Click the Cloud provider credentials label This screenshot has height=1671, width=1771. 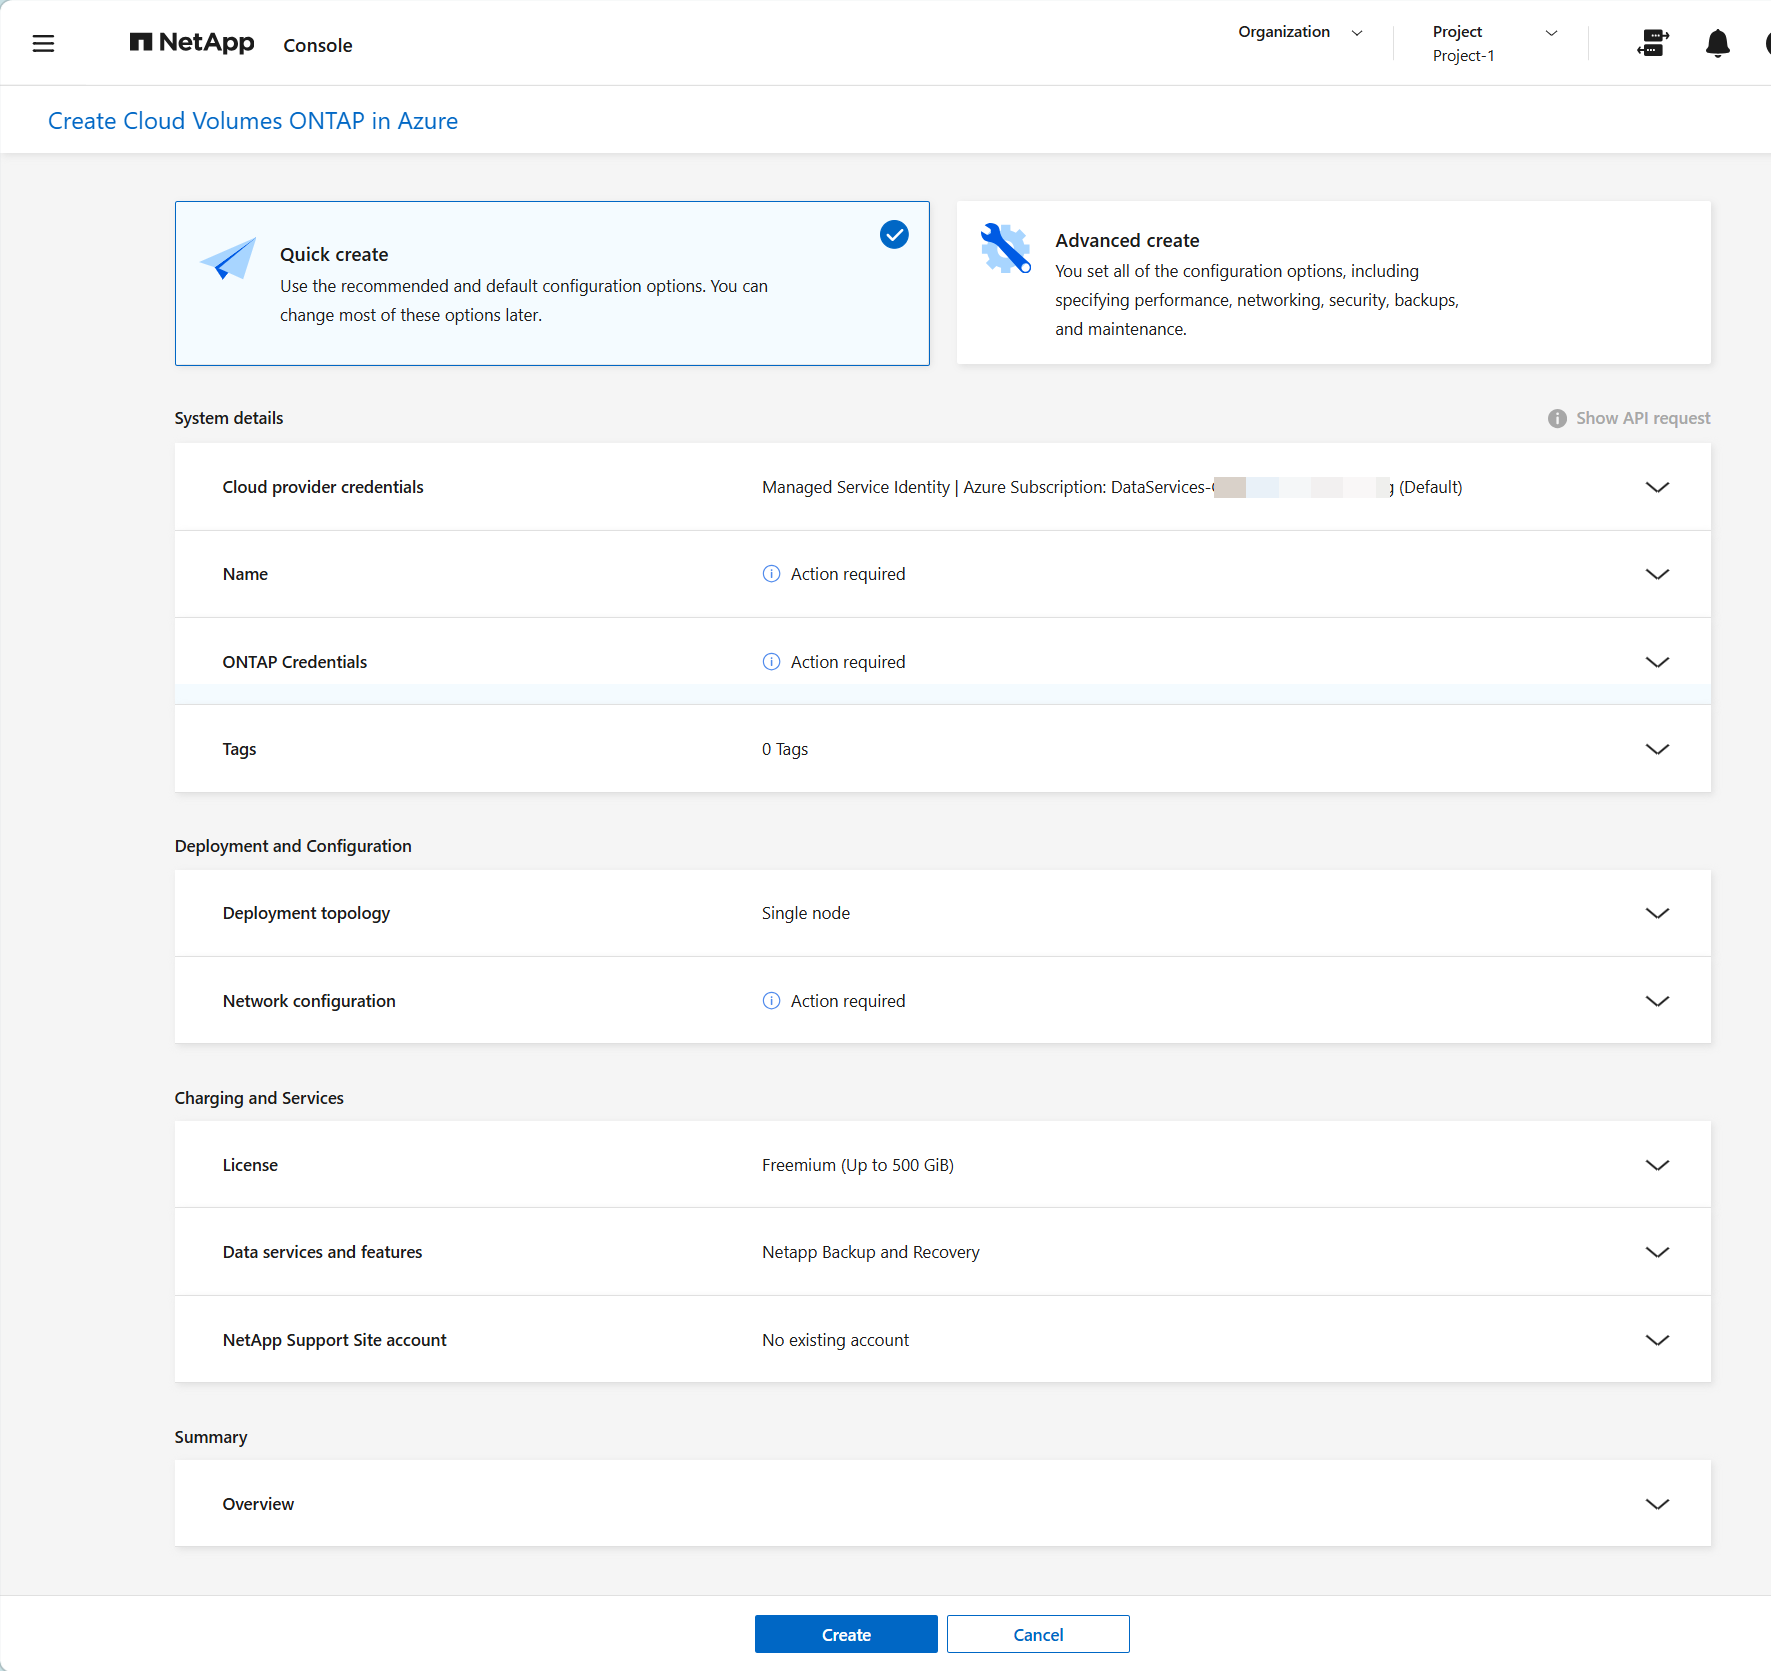tap(323, 487)
